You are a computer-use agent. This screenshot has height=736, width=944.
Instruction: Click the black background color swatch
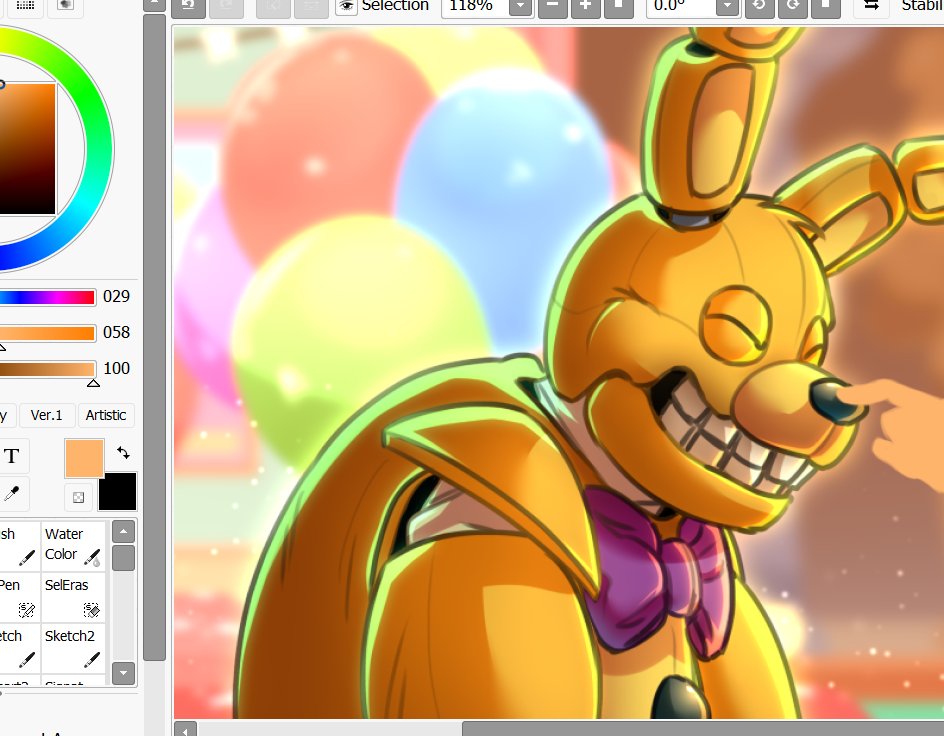coord(117,492)
